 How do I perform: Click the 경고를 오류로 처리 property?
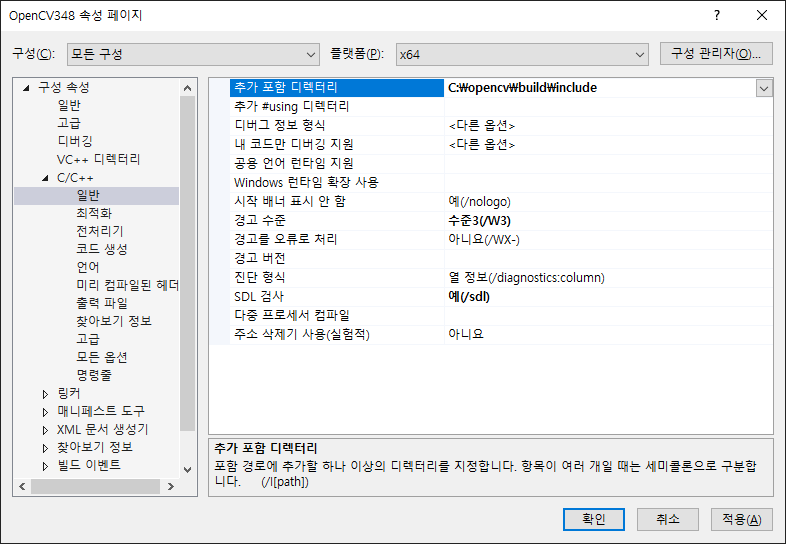coord(337,240)
